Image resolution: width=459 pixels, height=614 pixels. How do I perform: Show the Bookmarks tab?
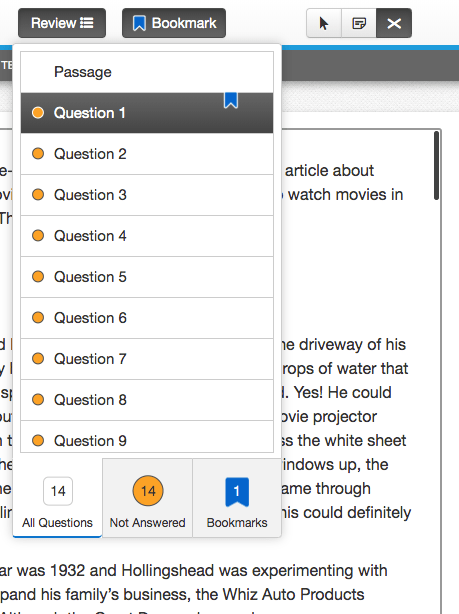click(237, 498)
